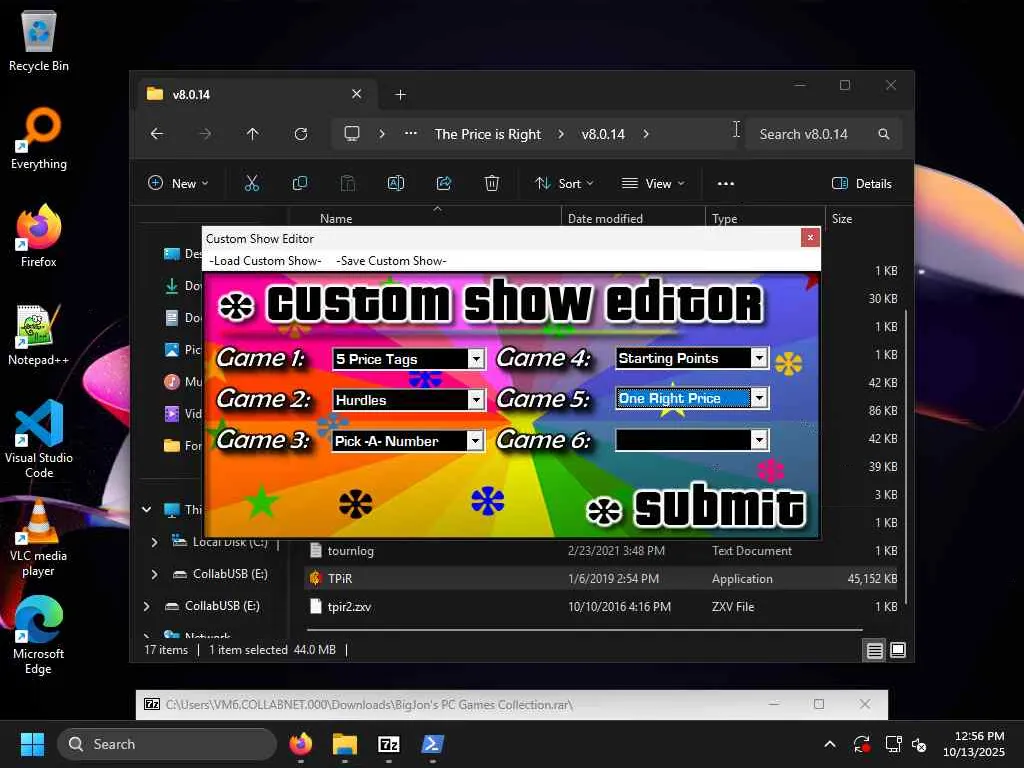Open Visual Studio Code desktop shortcut
Image resolution: width=1024 pixels, height=768 pixels.
tap(39, 439)
